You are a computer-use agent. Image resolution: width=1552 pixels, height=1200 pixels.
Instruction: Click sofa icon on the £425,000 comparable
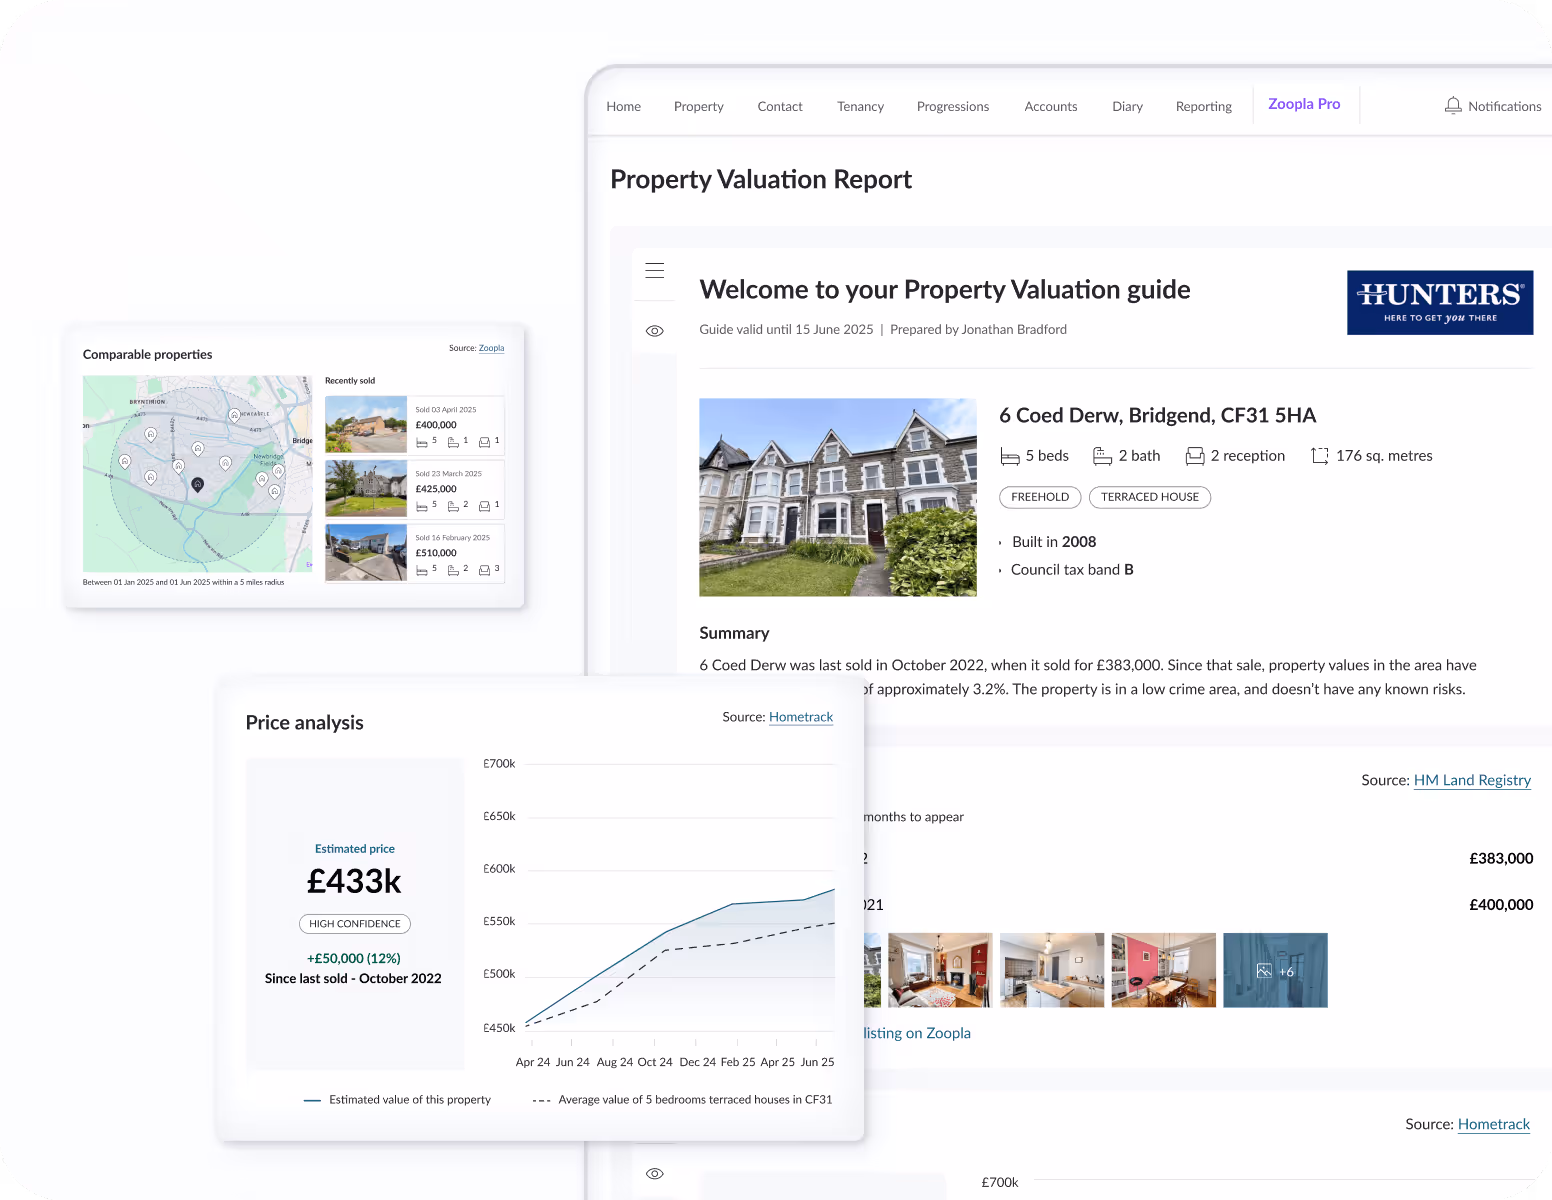(x=484, y=506)
